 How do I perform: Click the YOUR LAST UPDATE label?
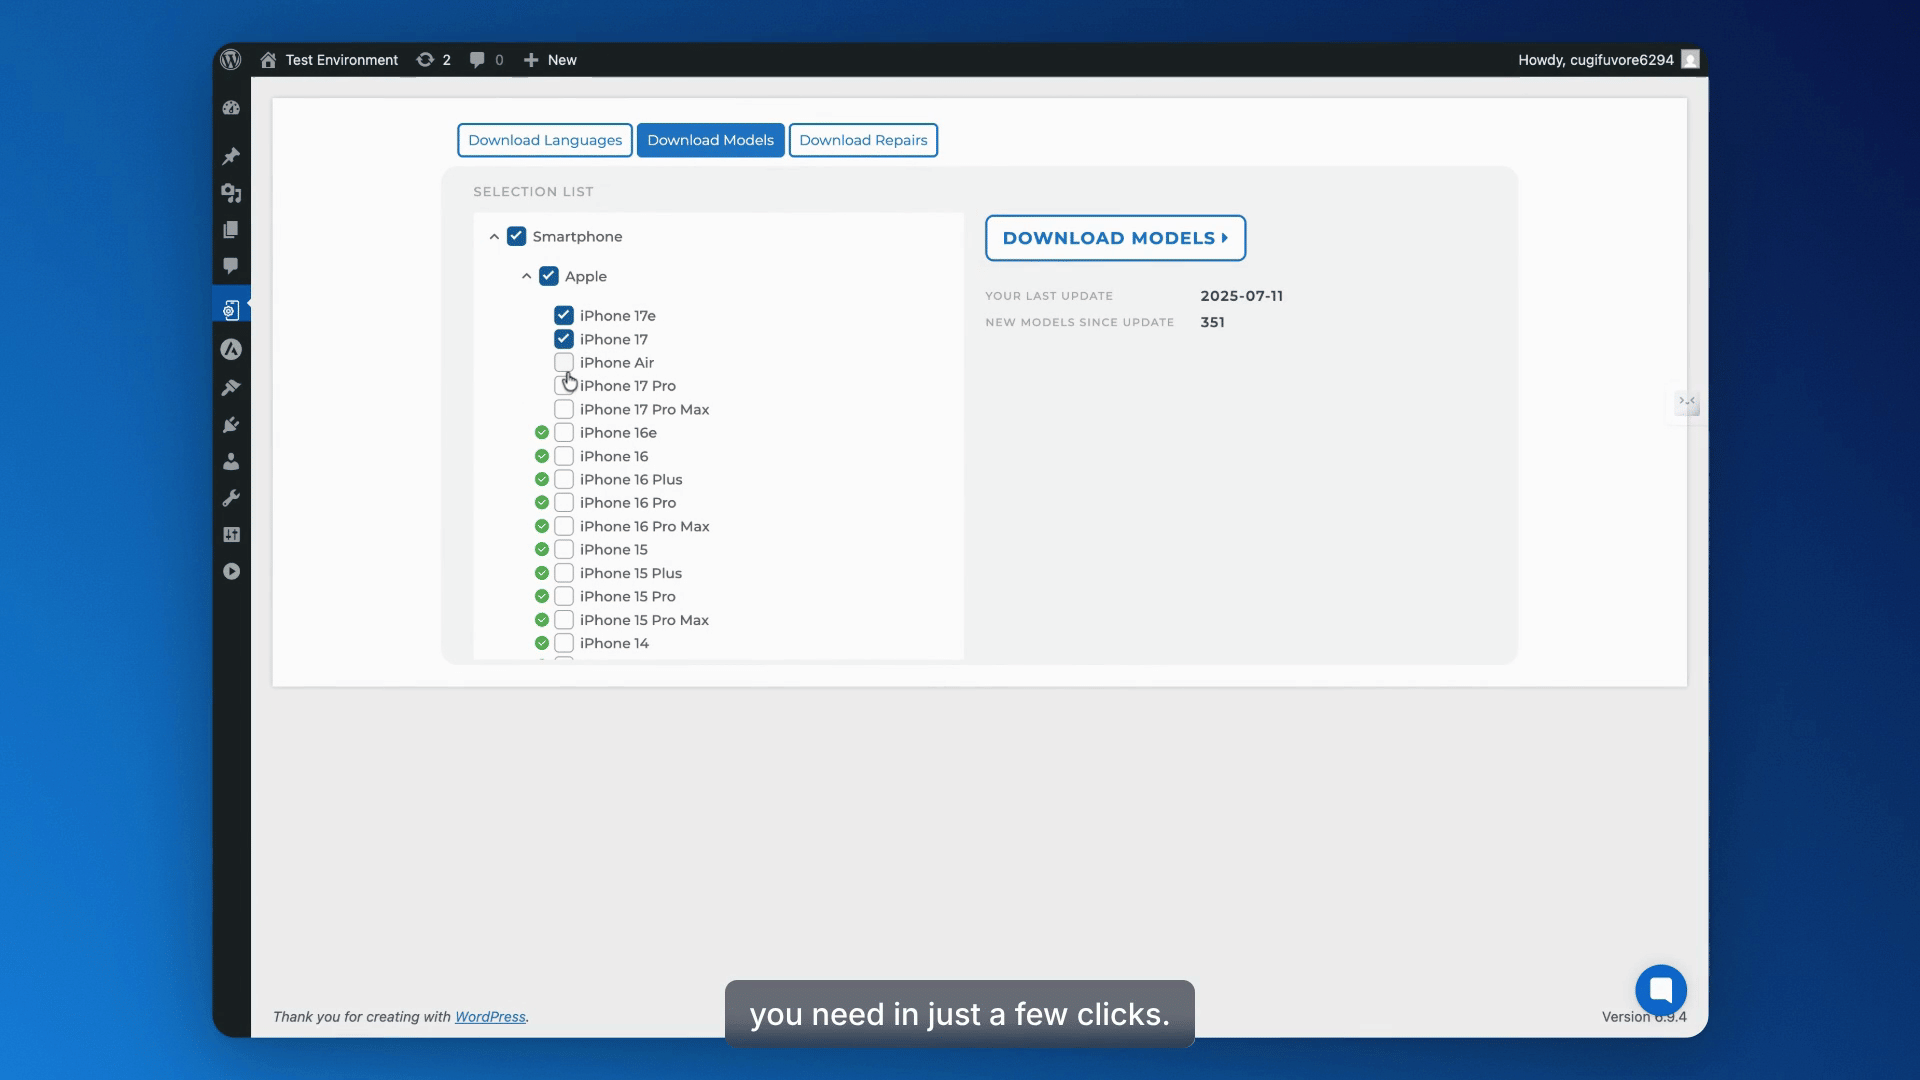pyautogui.click(x=1049, y=296)
